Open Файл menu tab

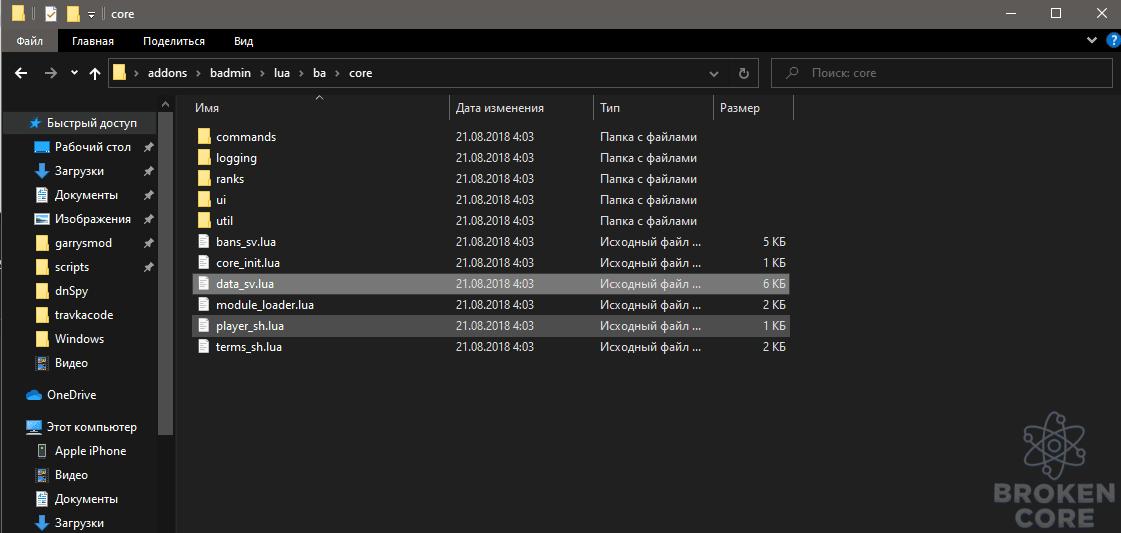(x=30, y=41)
